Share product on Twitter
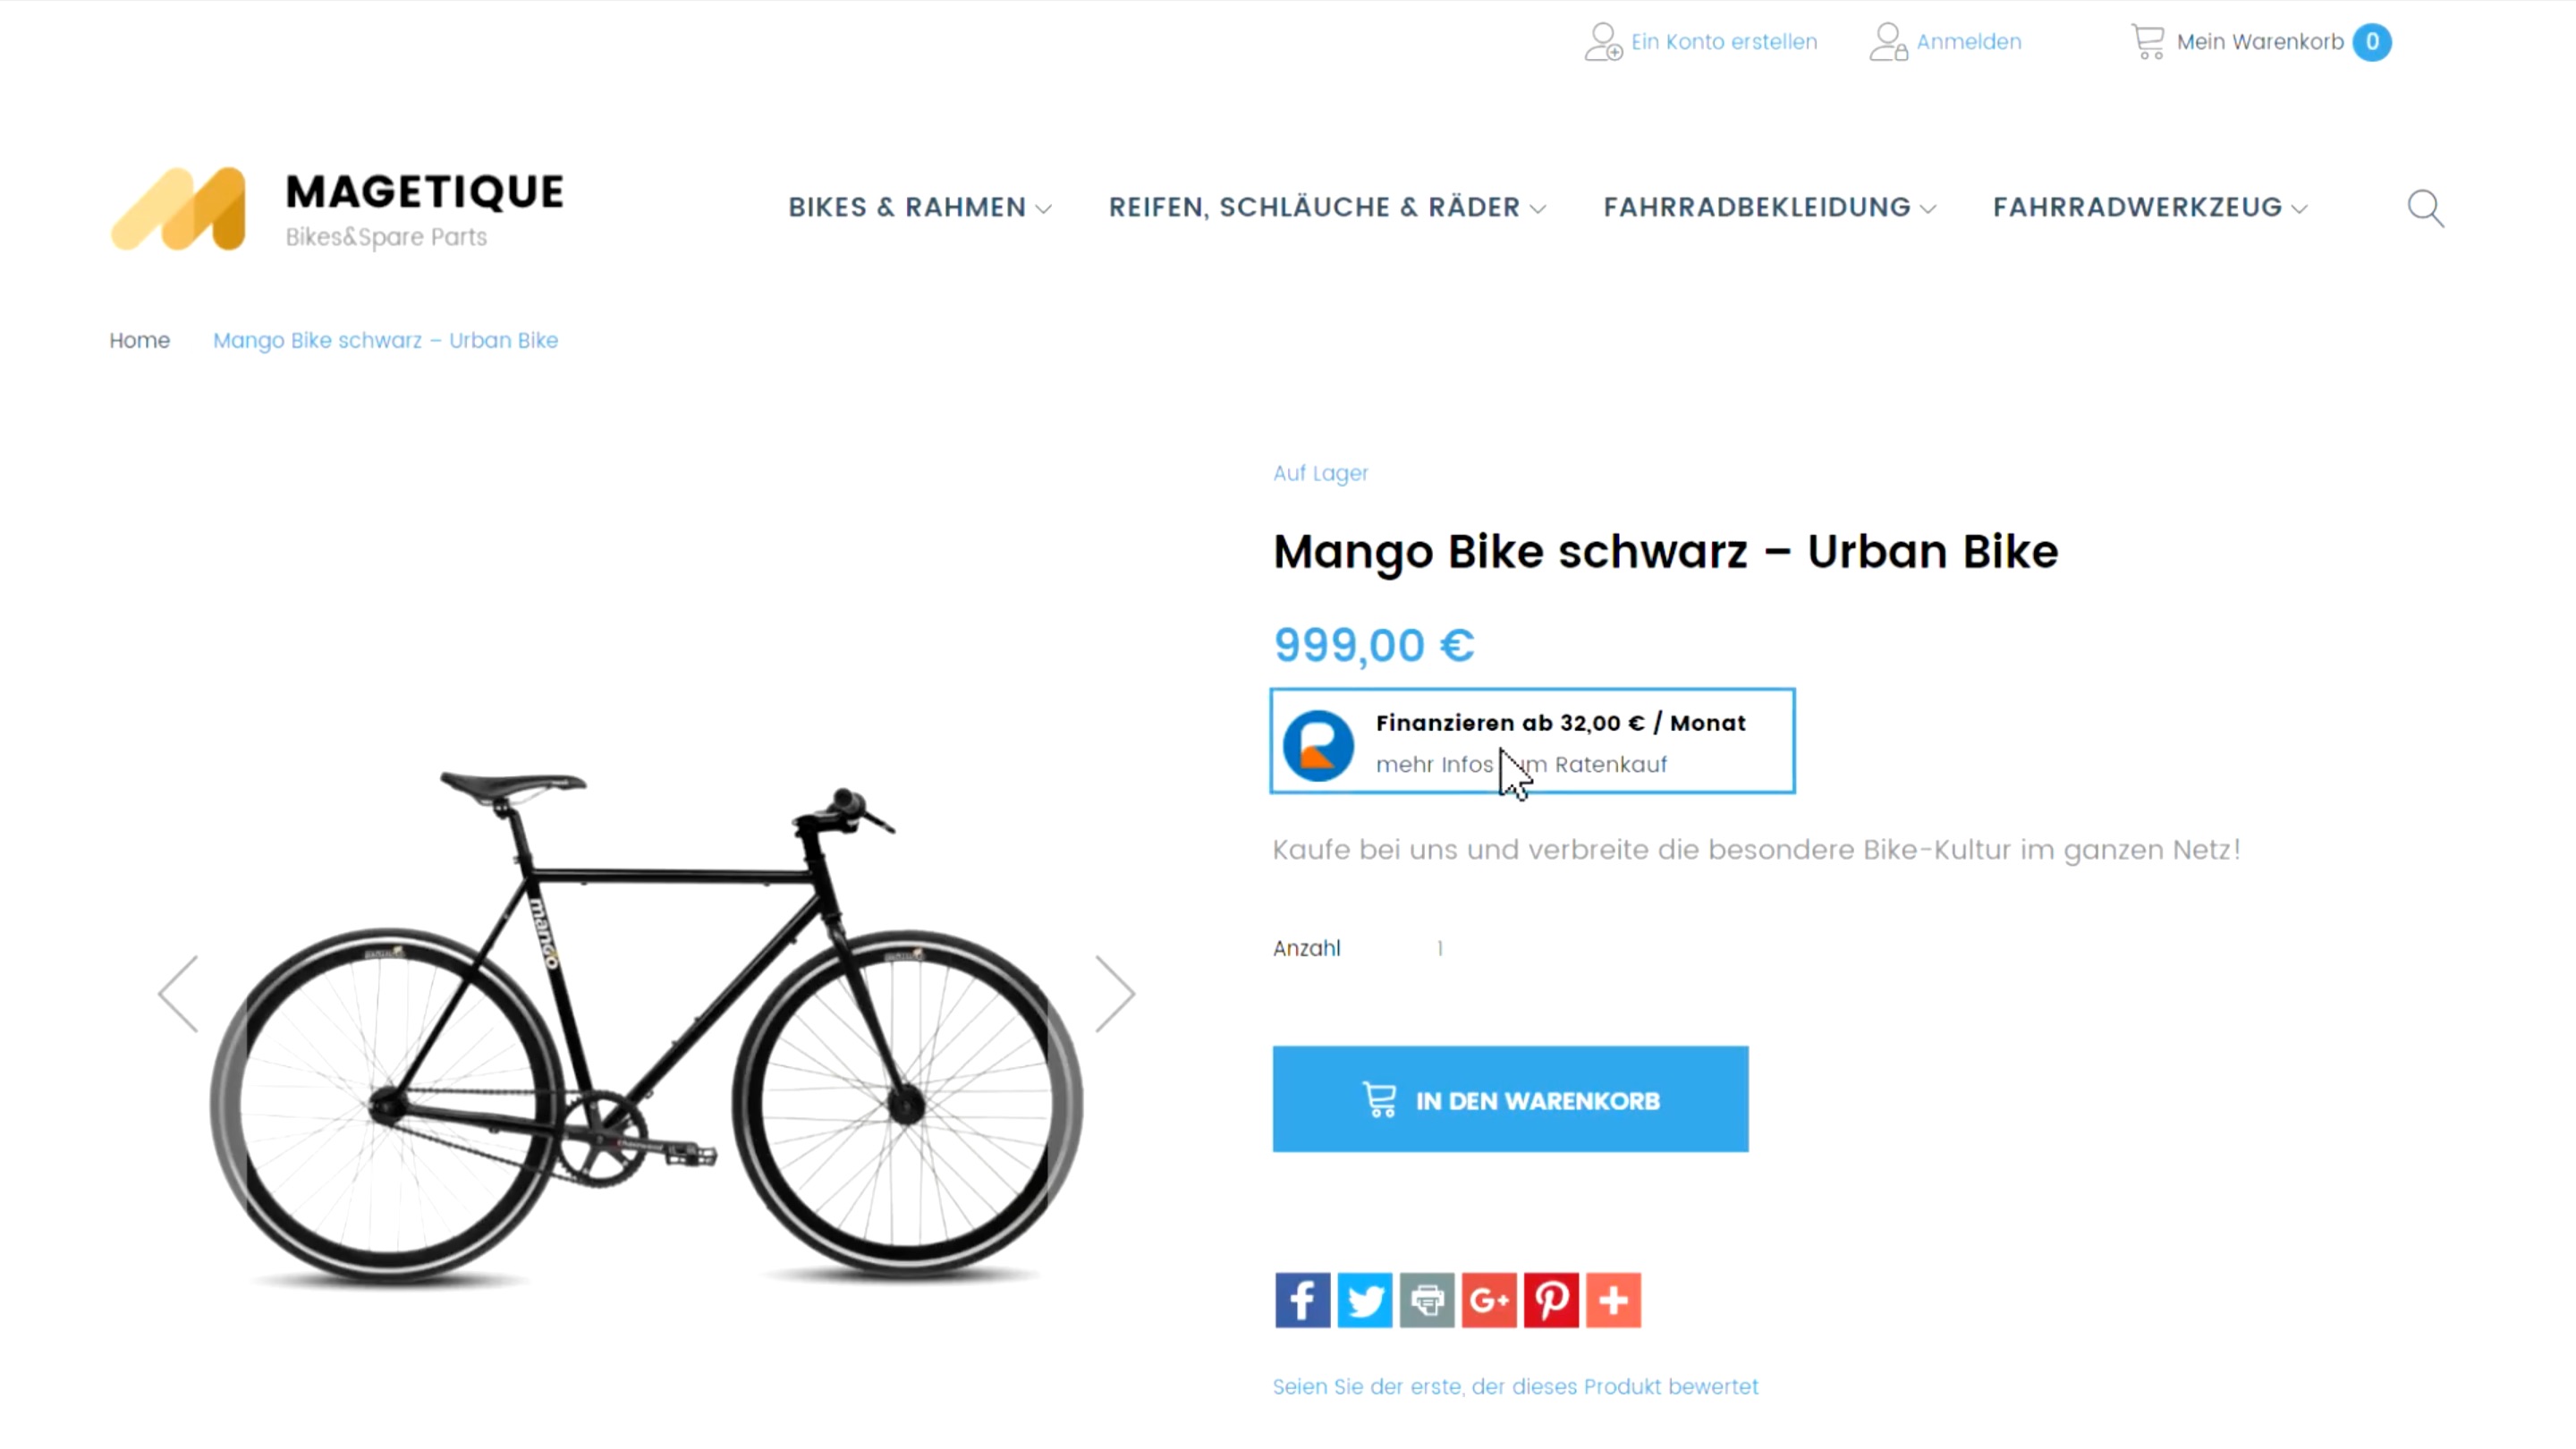2576x1449 pixels. coord(1364,1300)
